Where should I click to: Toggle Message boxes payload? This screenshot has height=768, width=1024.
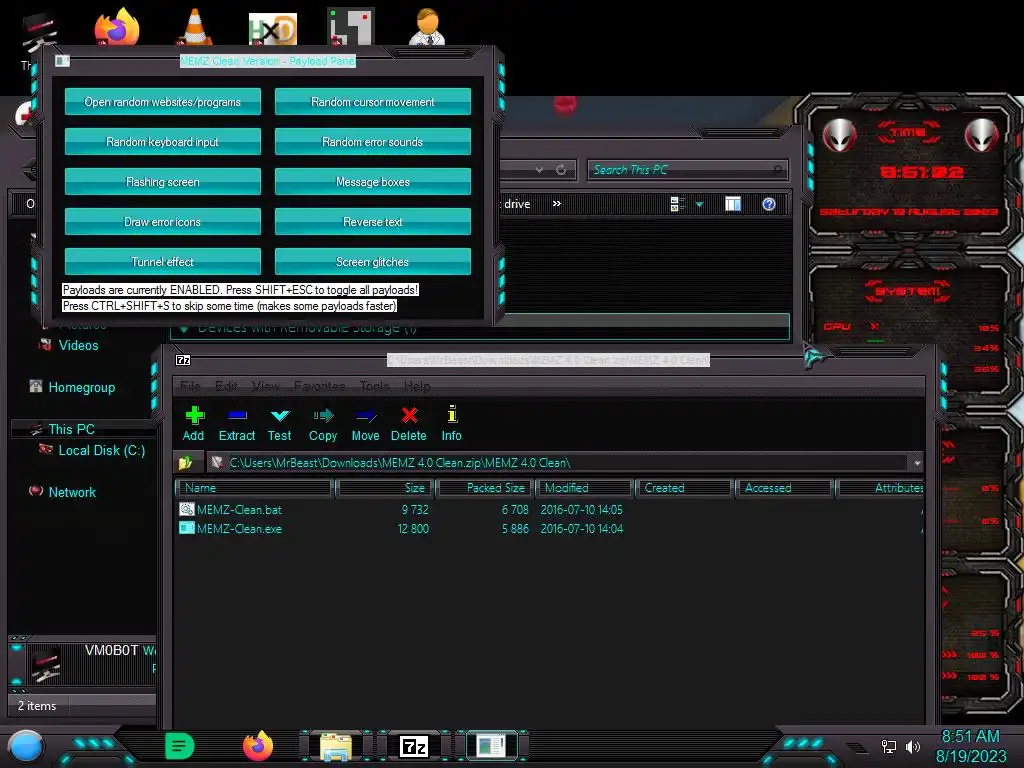pos(372,182)
